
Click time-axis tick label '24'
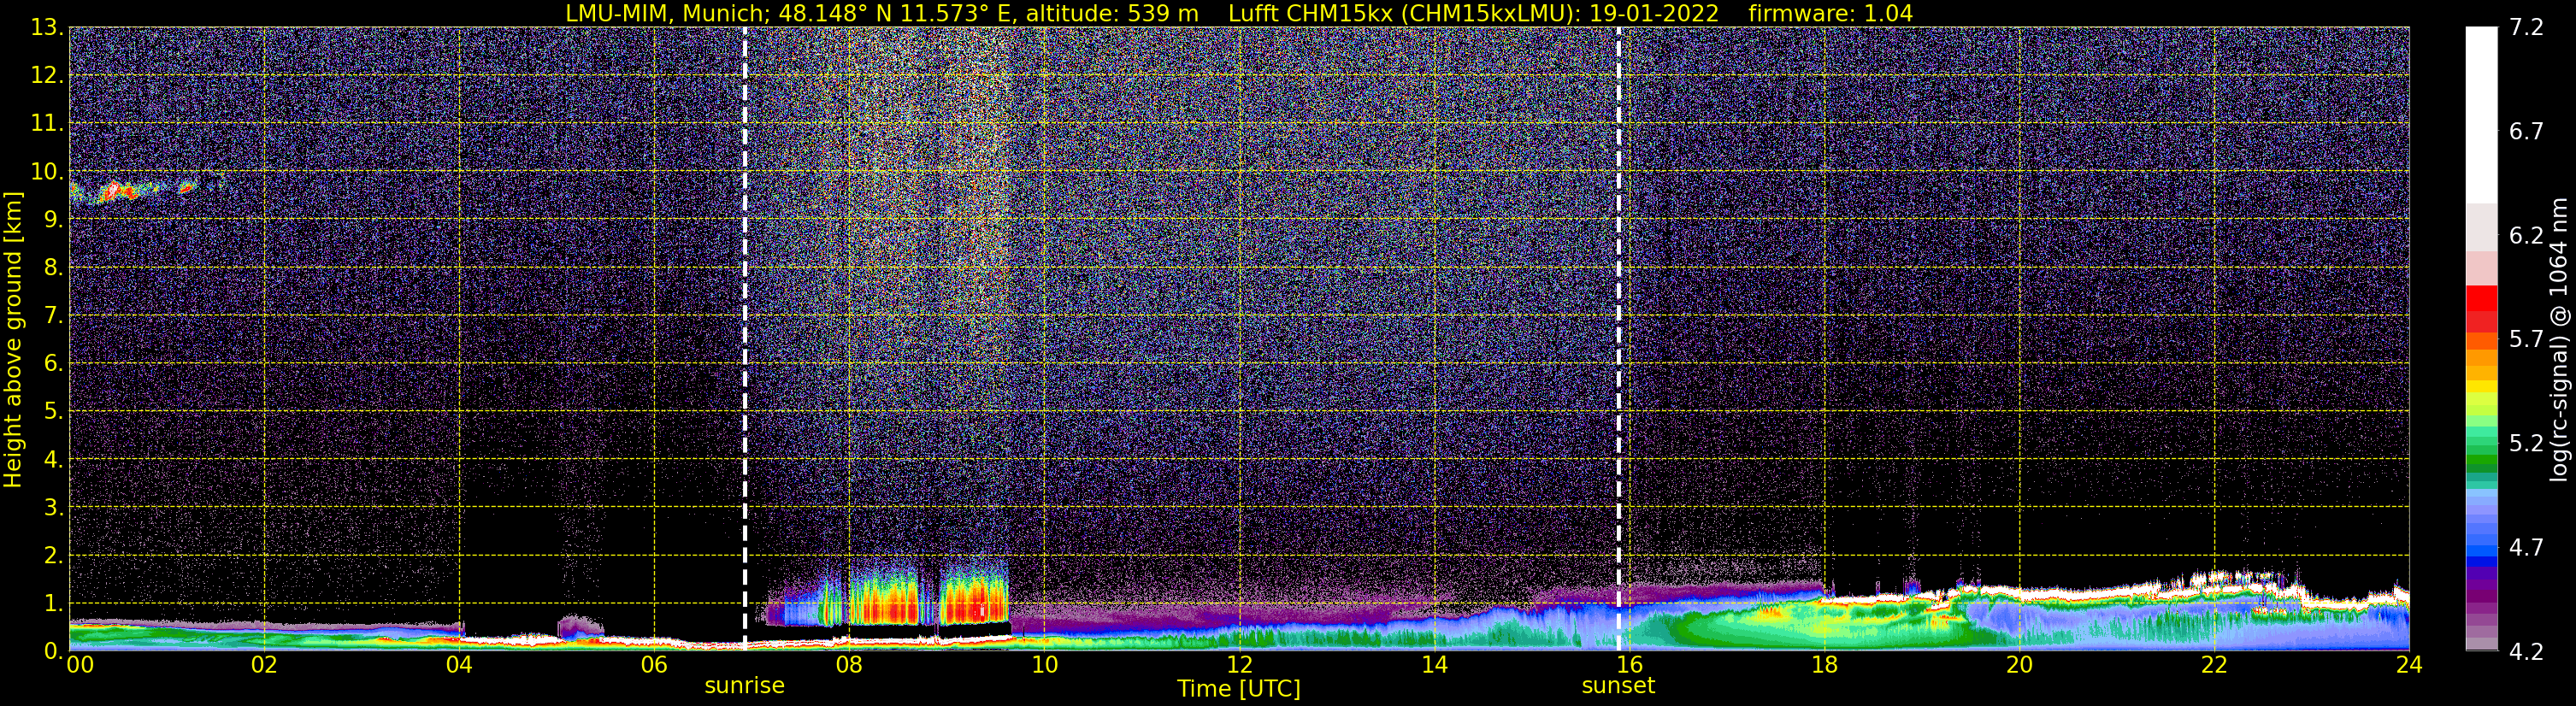(x=2409, y=665)
